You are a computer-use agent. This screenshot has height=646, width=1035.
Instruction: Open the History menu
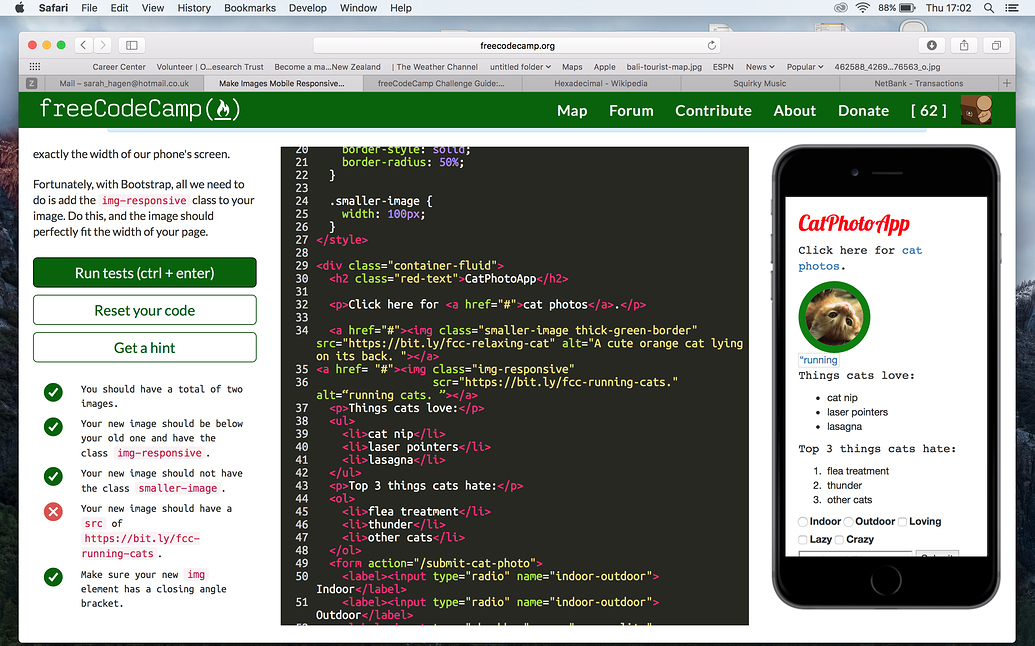[x=194, y=8]
